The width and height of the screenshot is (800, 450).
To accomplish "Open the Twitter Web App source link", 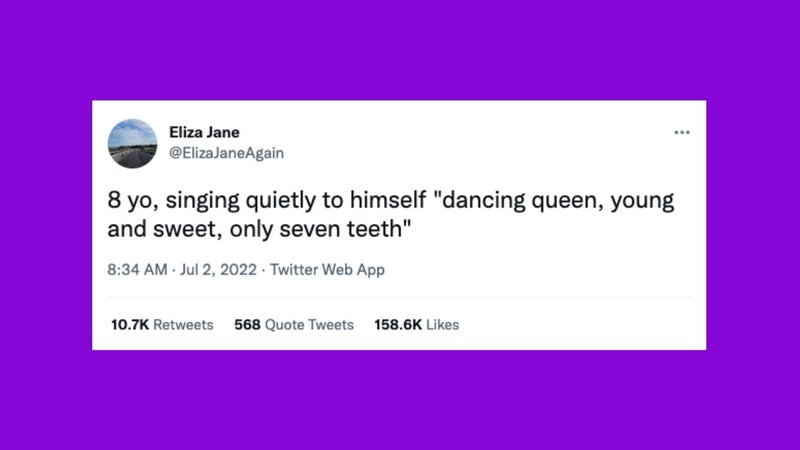I will (328, 270).
